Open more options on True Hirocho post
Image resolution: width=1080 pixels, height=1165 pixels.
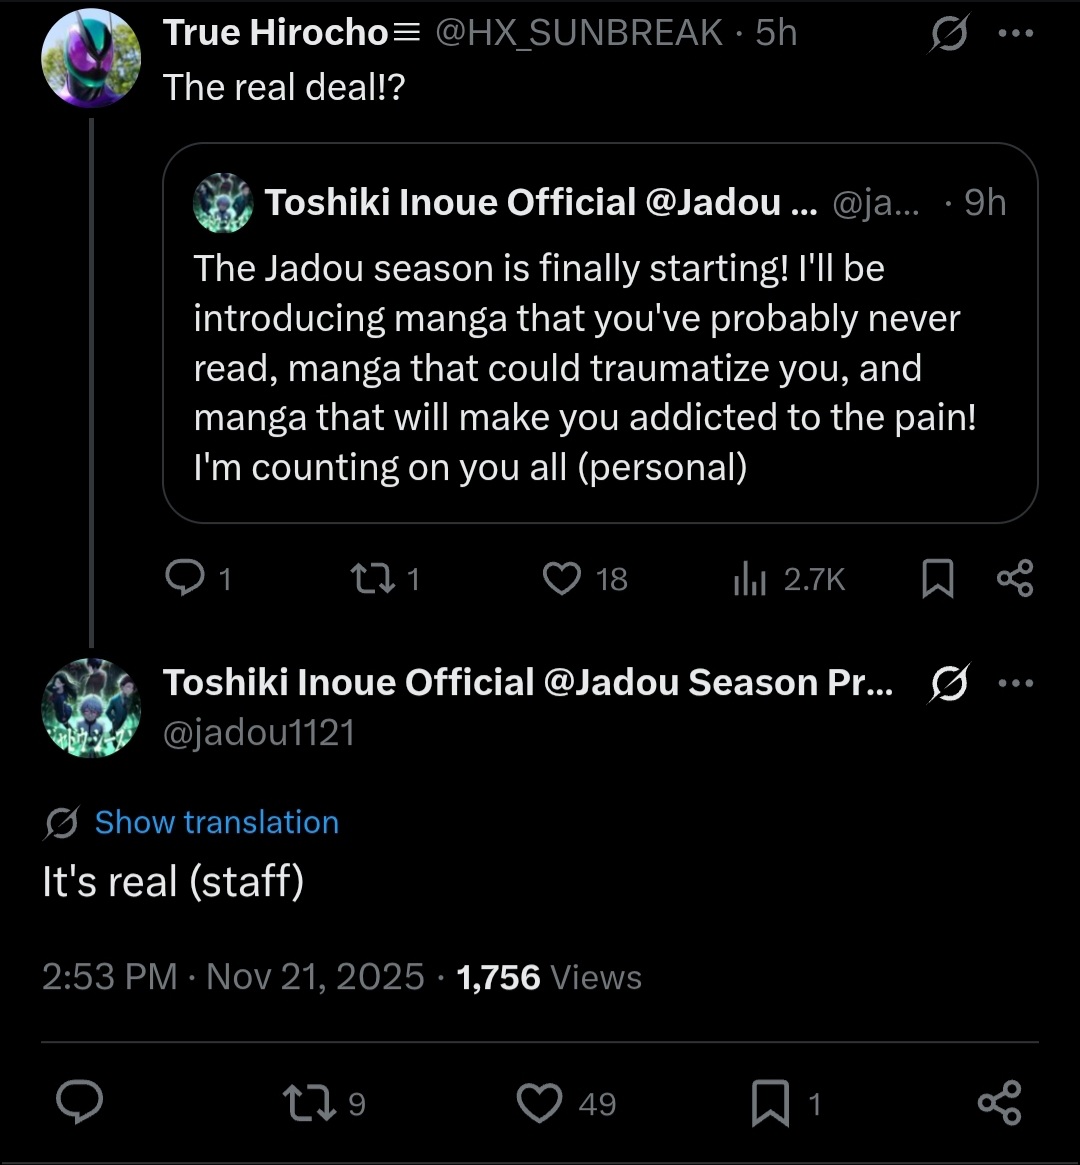click(x=1015, y=33)
